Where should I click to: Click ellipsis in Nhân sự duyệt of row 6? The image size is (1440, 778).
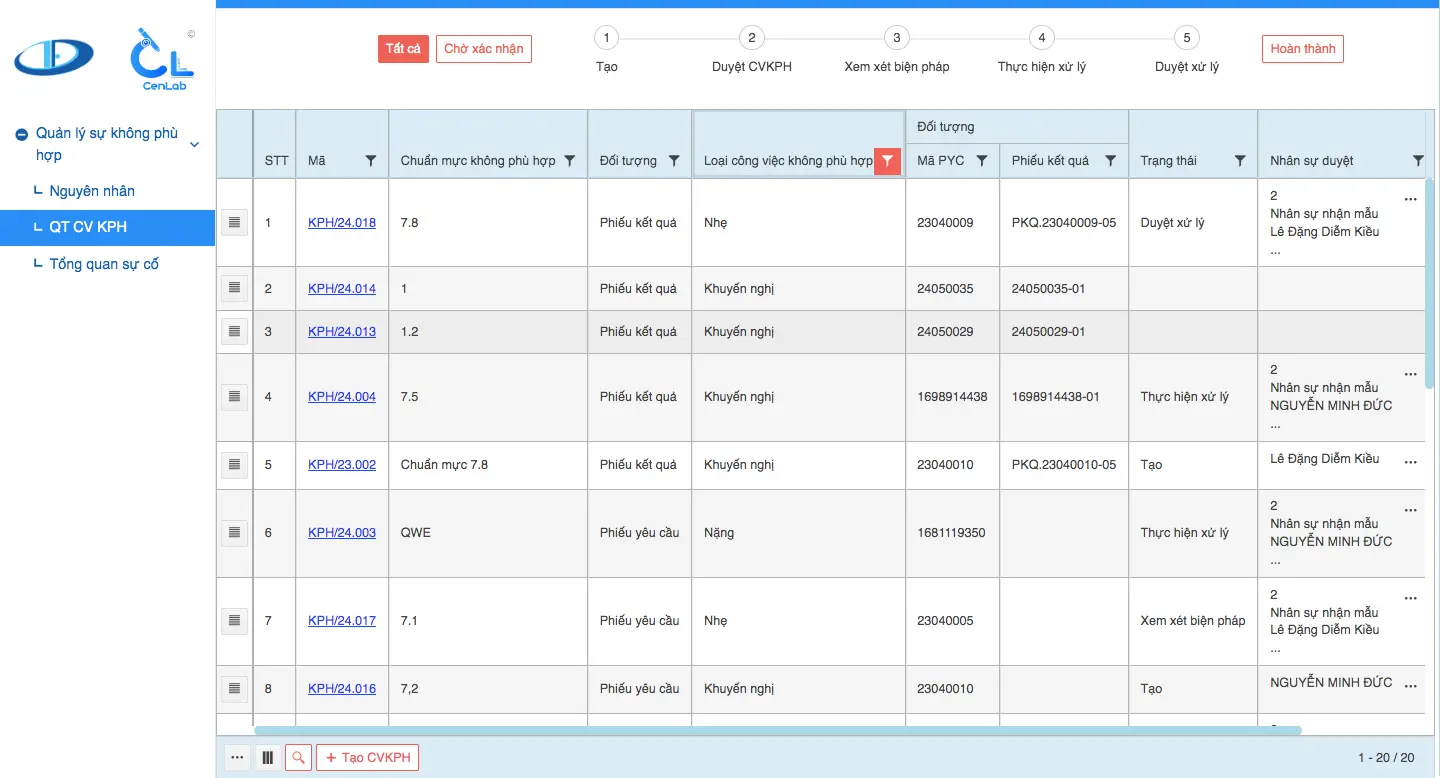pos(1411,510)
